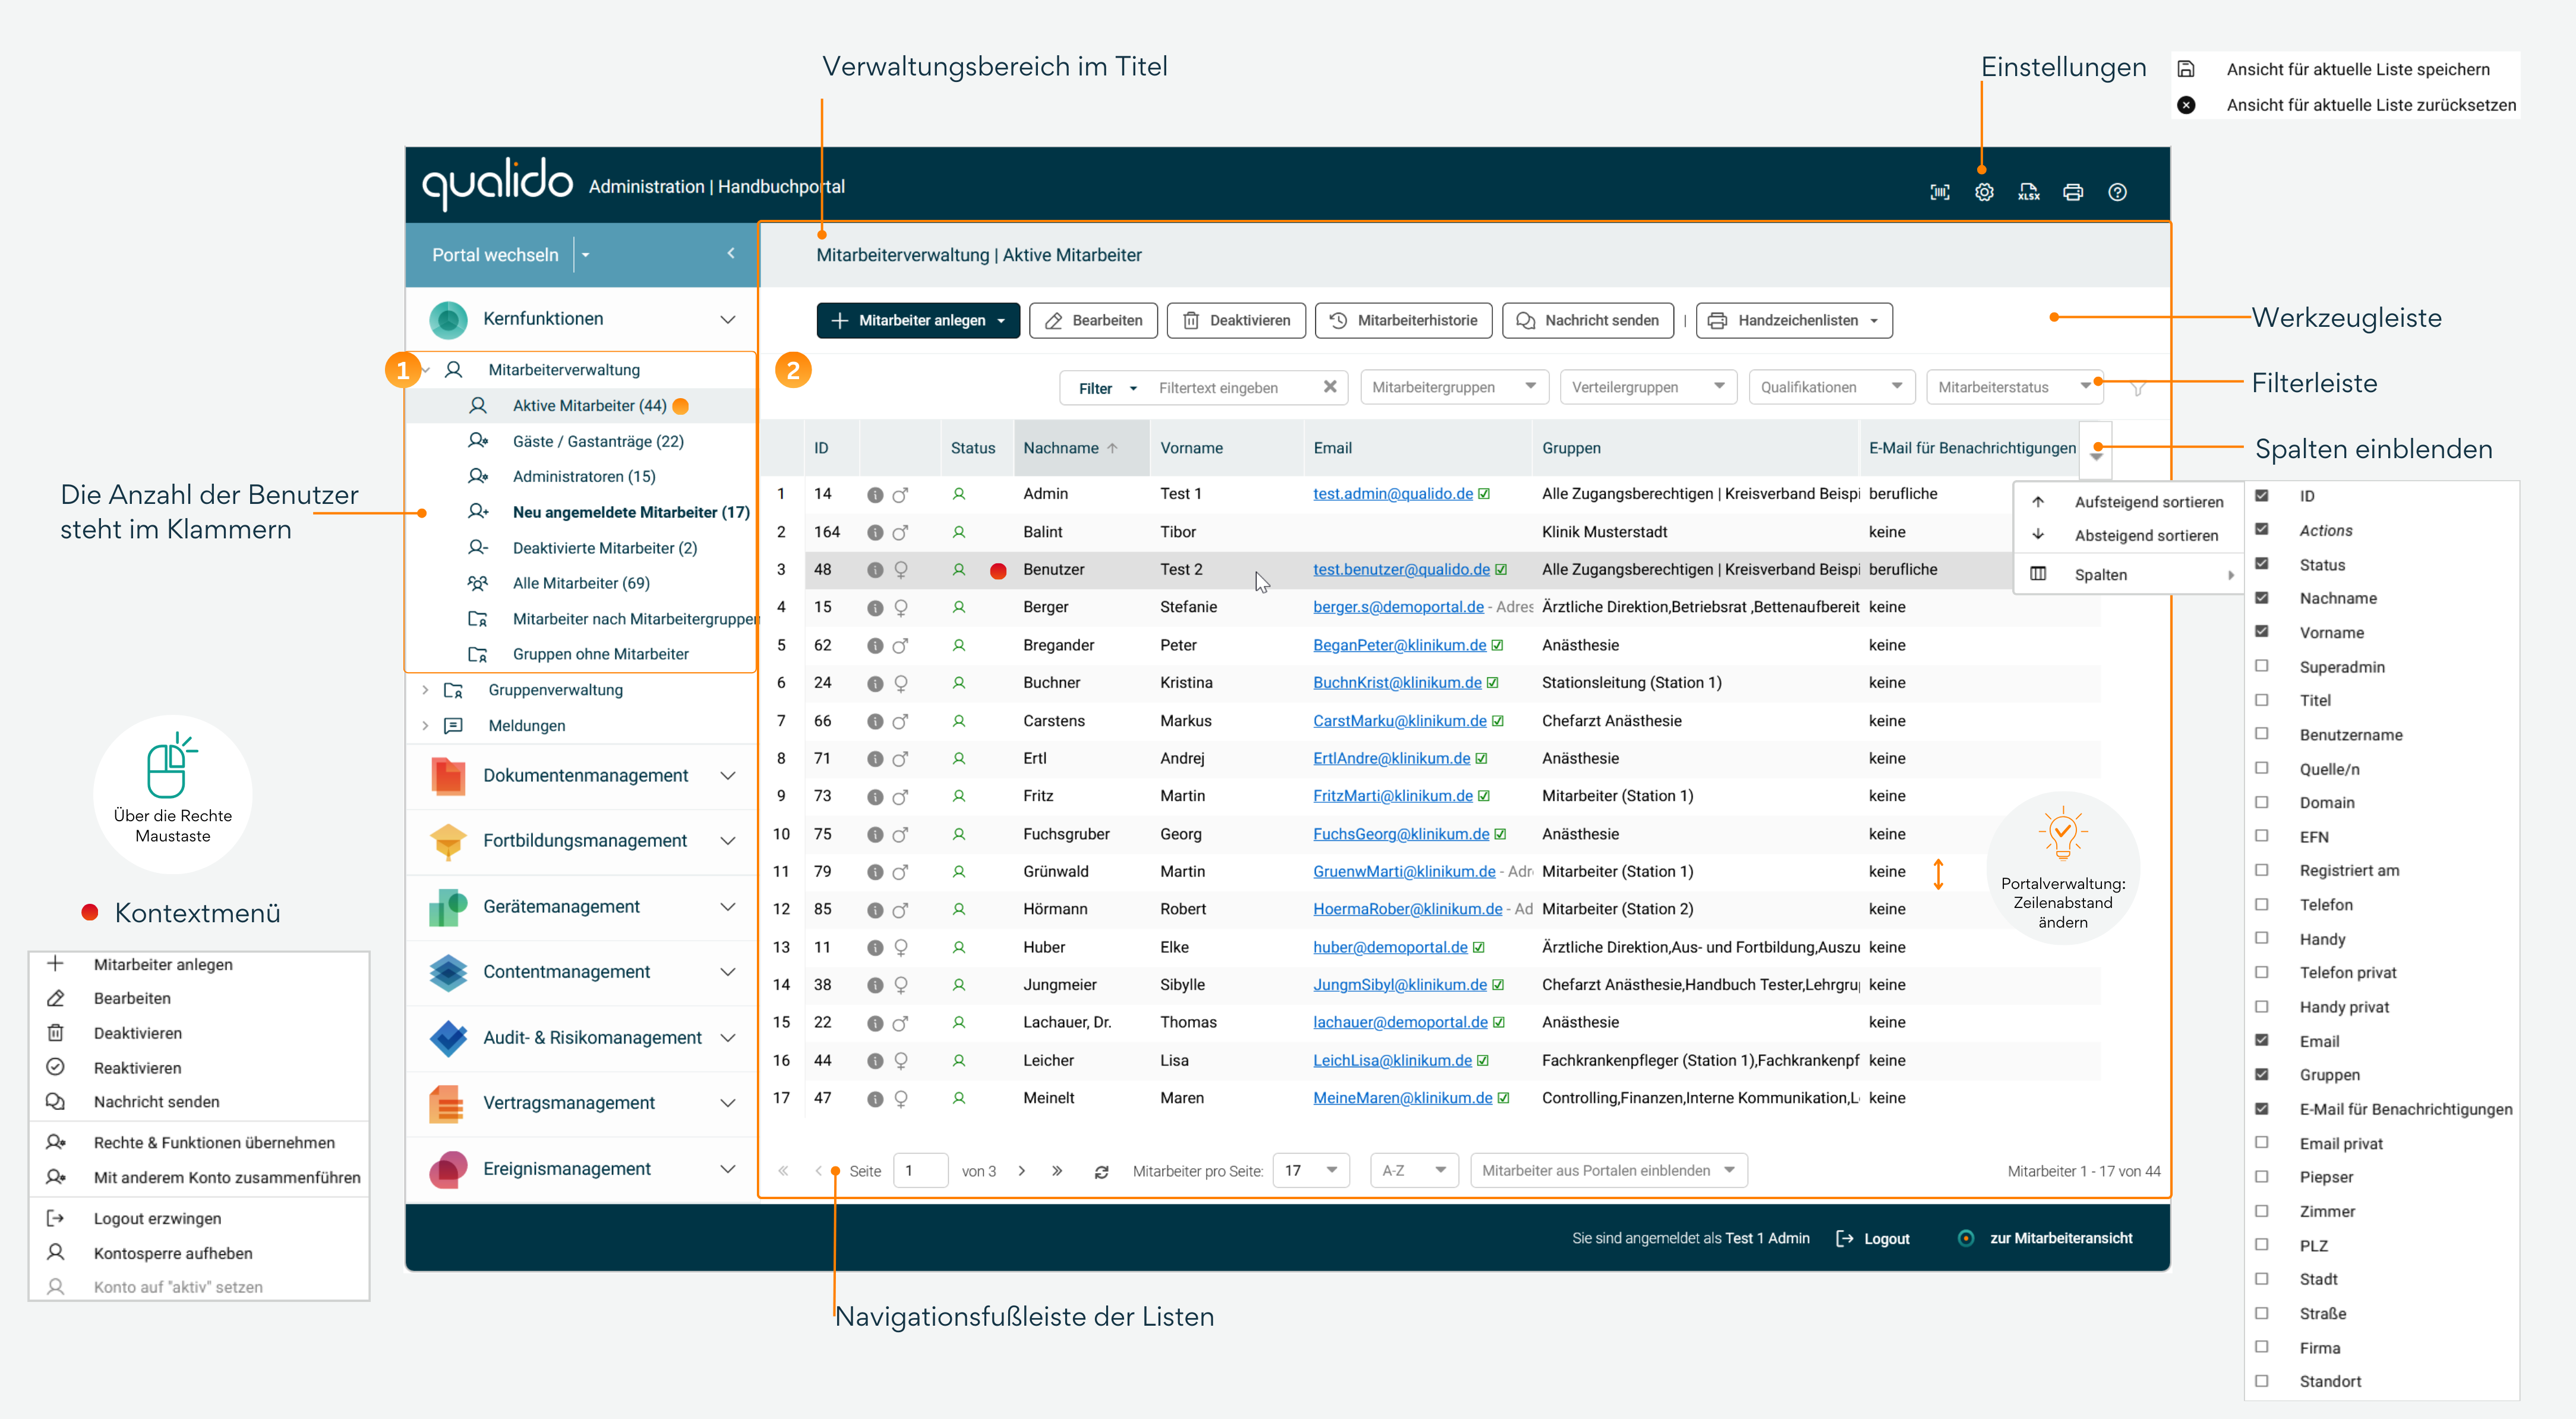This screenshot has width=2576, height=1419.
Task: Open email link test.admin@qualido.de
Action: point(1392,494)
